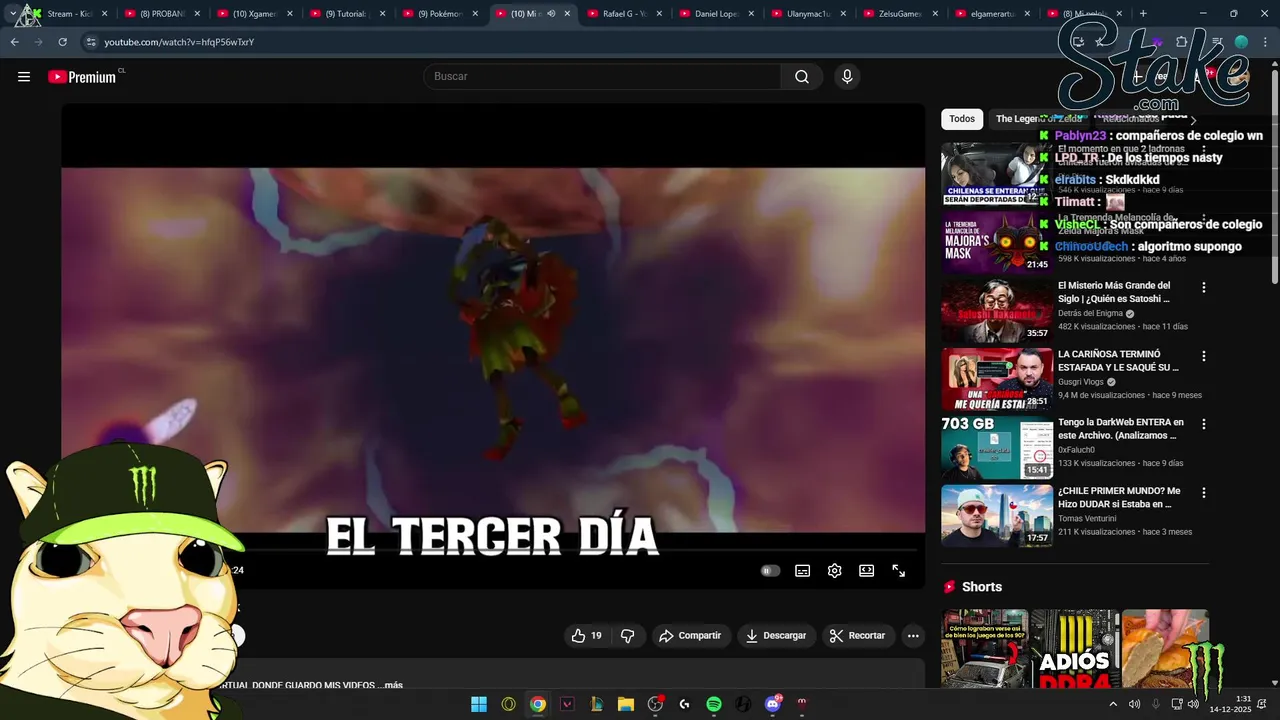Open options menu for DarkWeb video

coord(1203,424)
